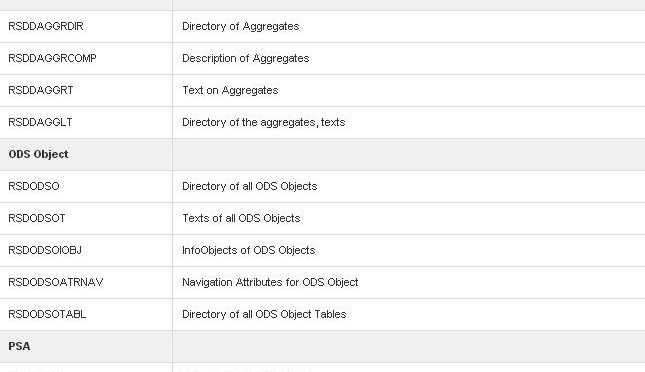Click the RSDODSOATRNAV table name
This screenshot has width=645, height=372.
(56, 283)
